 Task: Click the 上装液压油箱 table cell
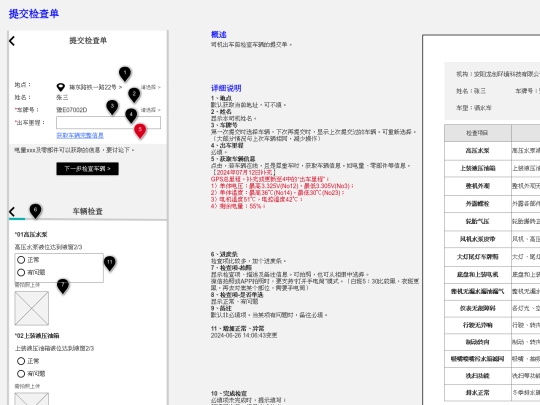(478, 168)
